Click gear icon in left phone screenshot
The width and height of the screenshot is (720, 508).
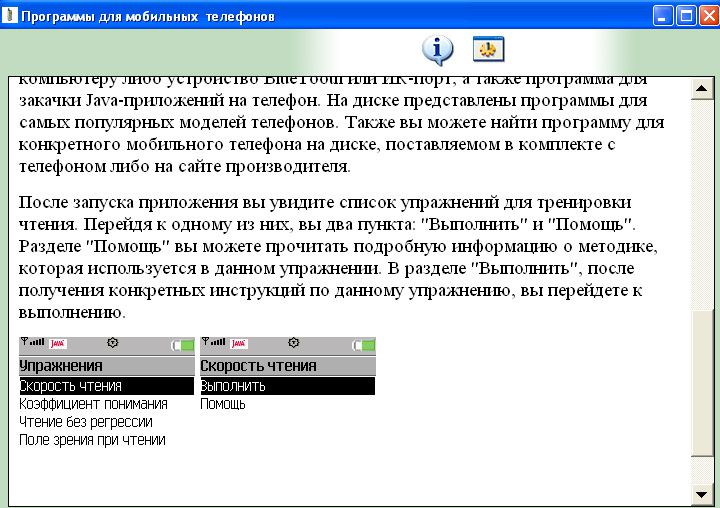112,343
